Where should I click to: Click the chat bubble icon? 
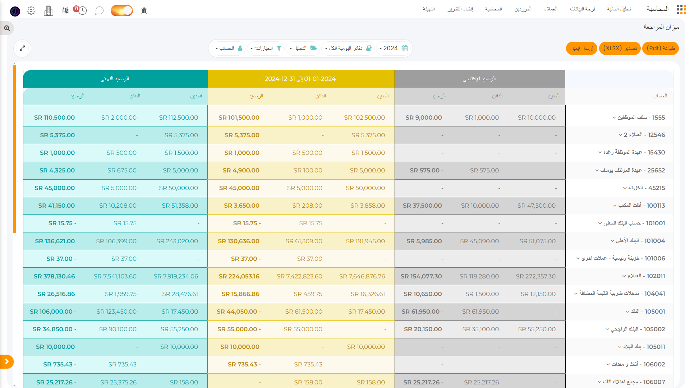point(99,11)
